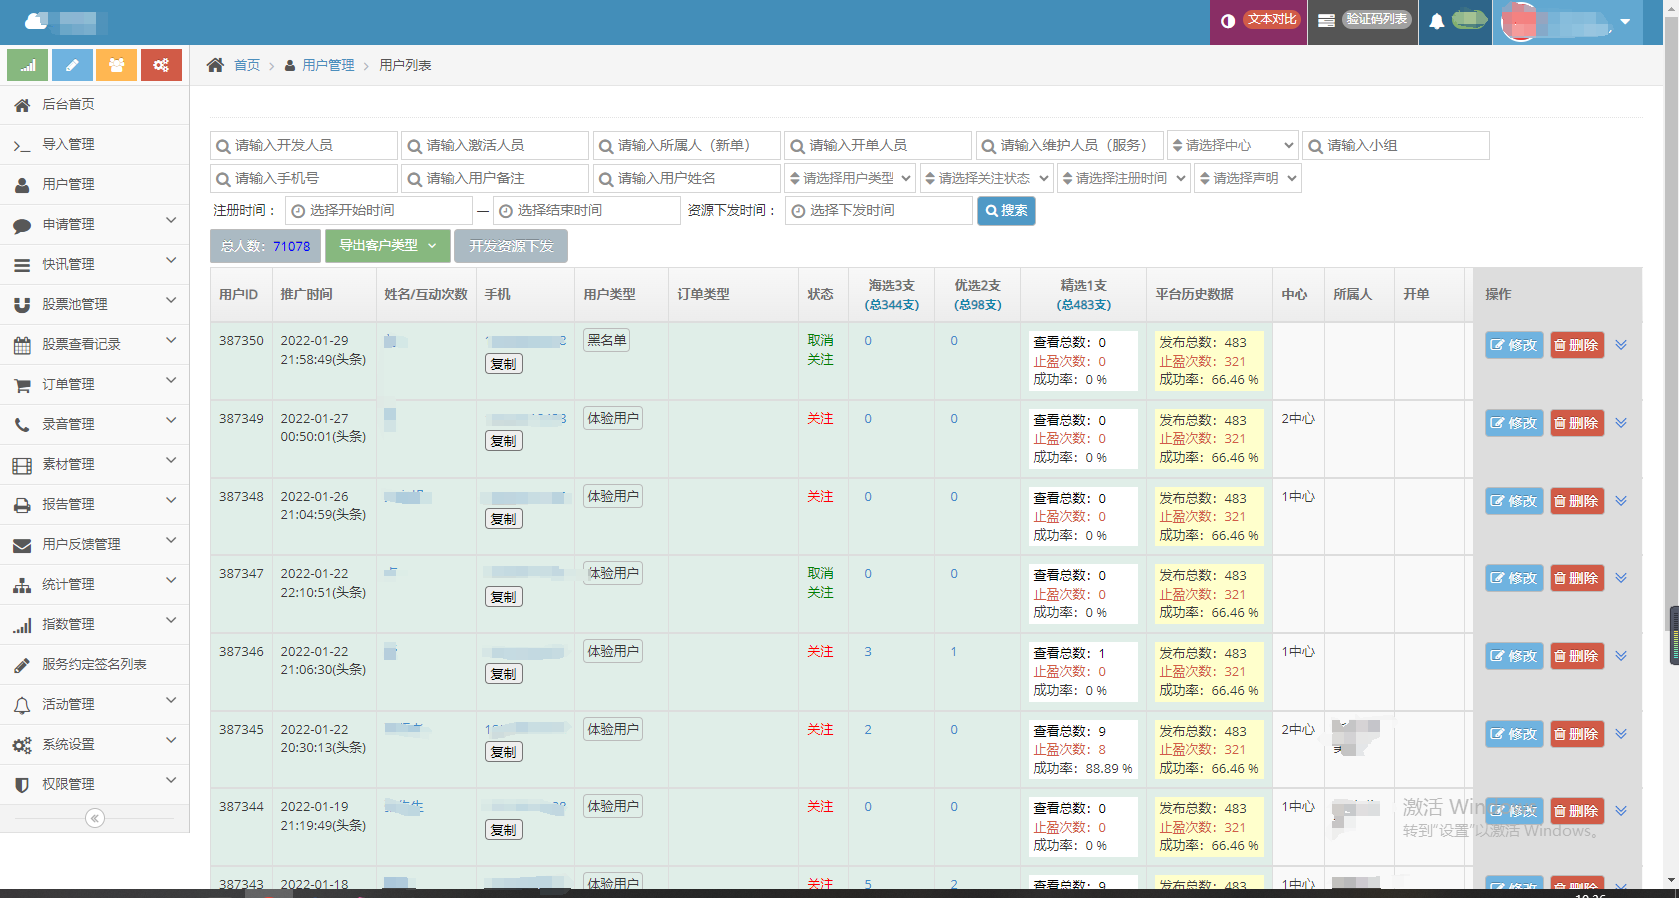Viewport: 1679px width, 898px height.
Task: Click the notification bell icon
Action: click(x=1436, y=21)
